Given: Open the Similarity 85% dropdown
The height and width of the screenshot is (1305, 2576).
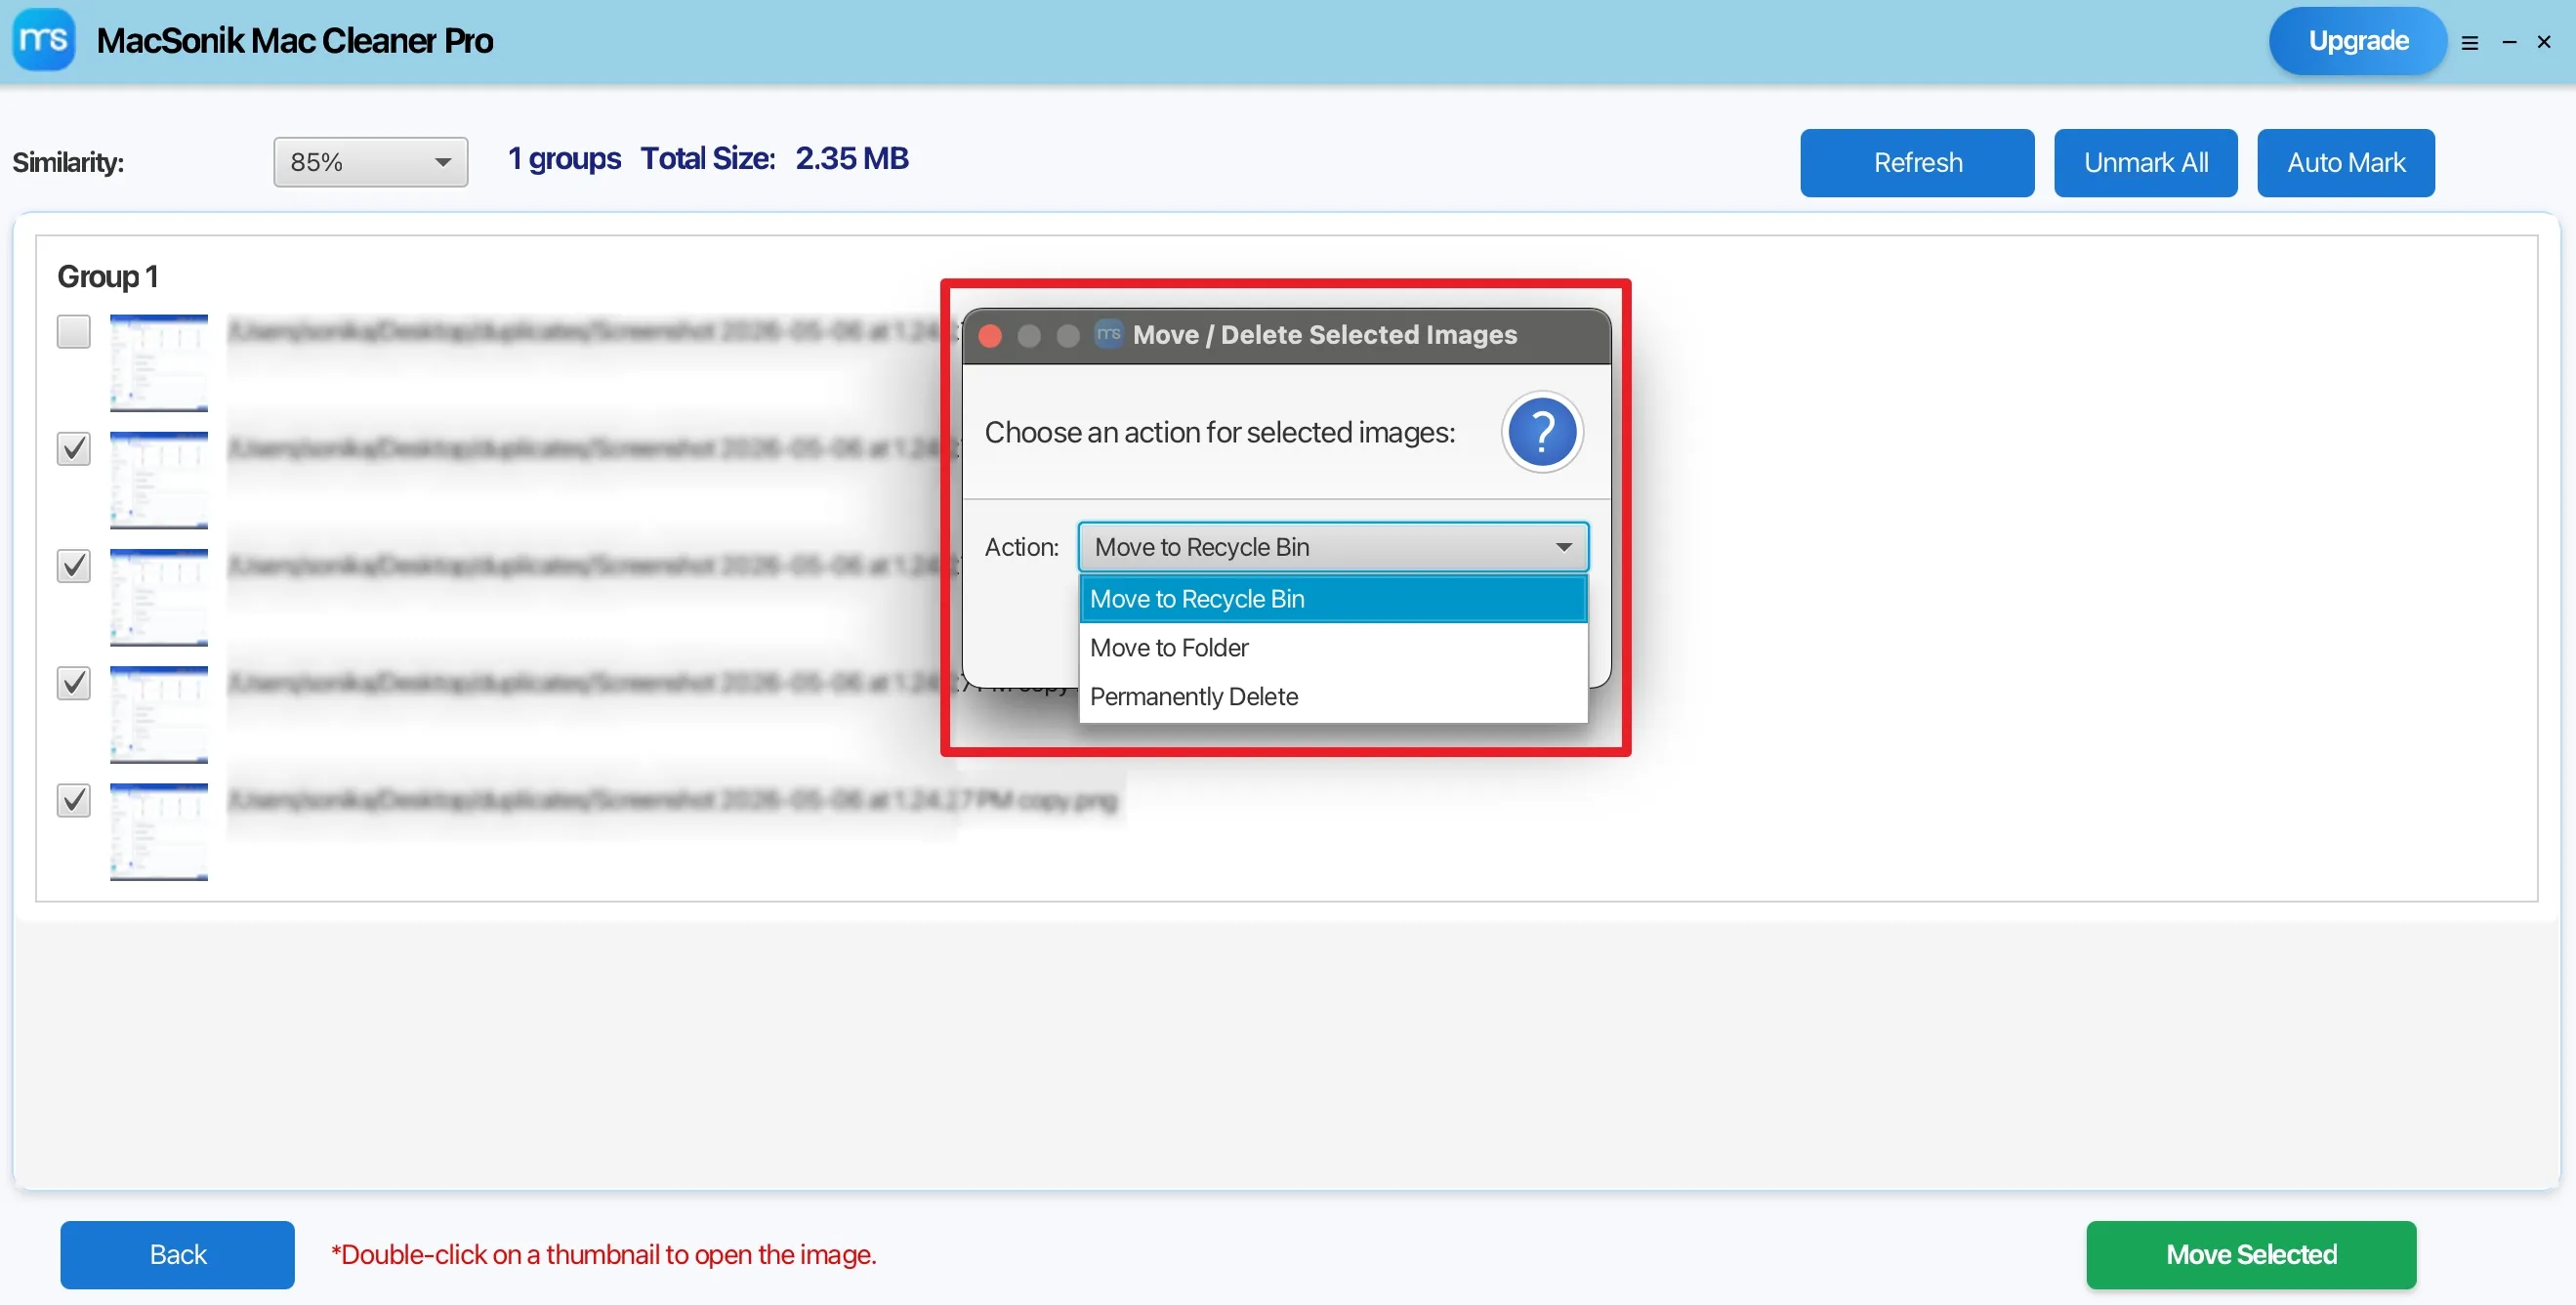Looking at the screenshot, I should [x=370, y=162].
